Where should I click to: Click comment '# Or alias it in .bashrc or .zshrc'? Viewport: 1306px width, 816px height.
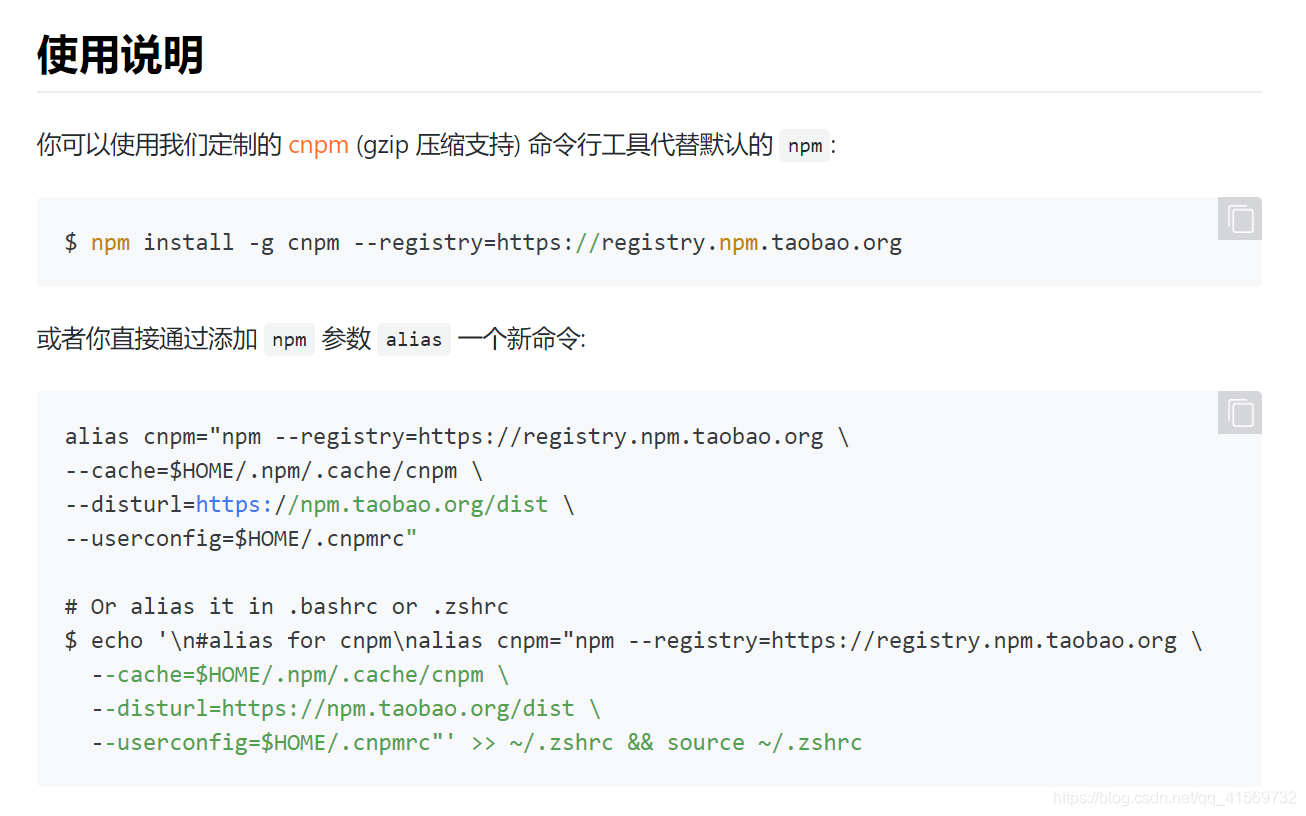287,607
